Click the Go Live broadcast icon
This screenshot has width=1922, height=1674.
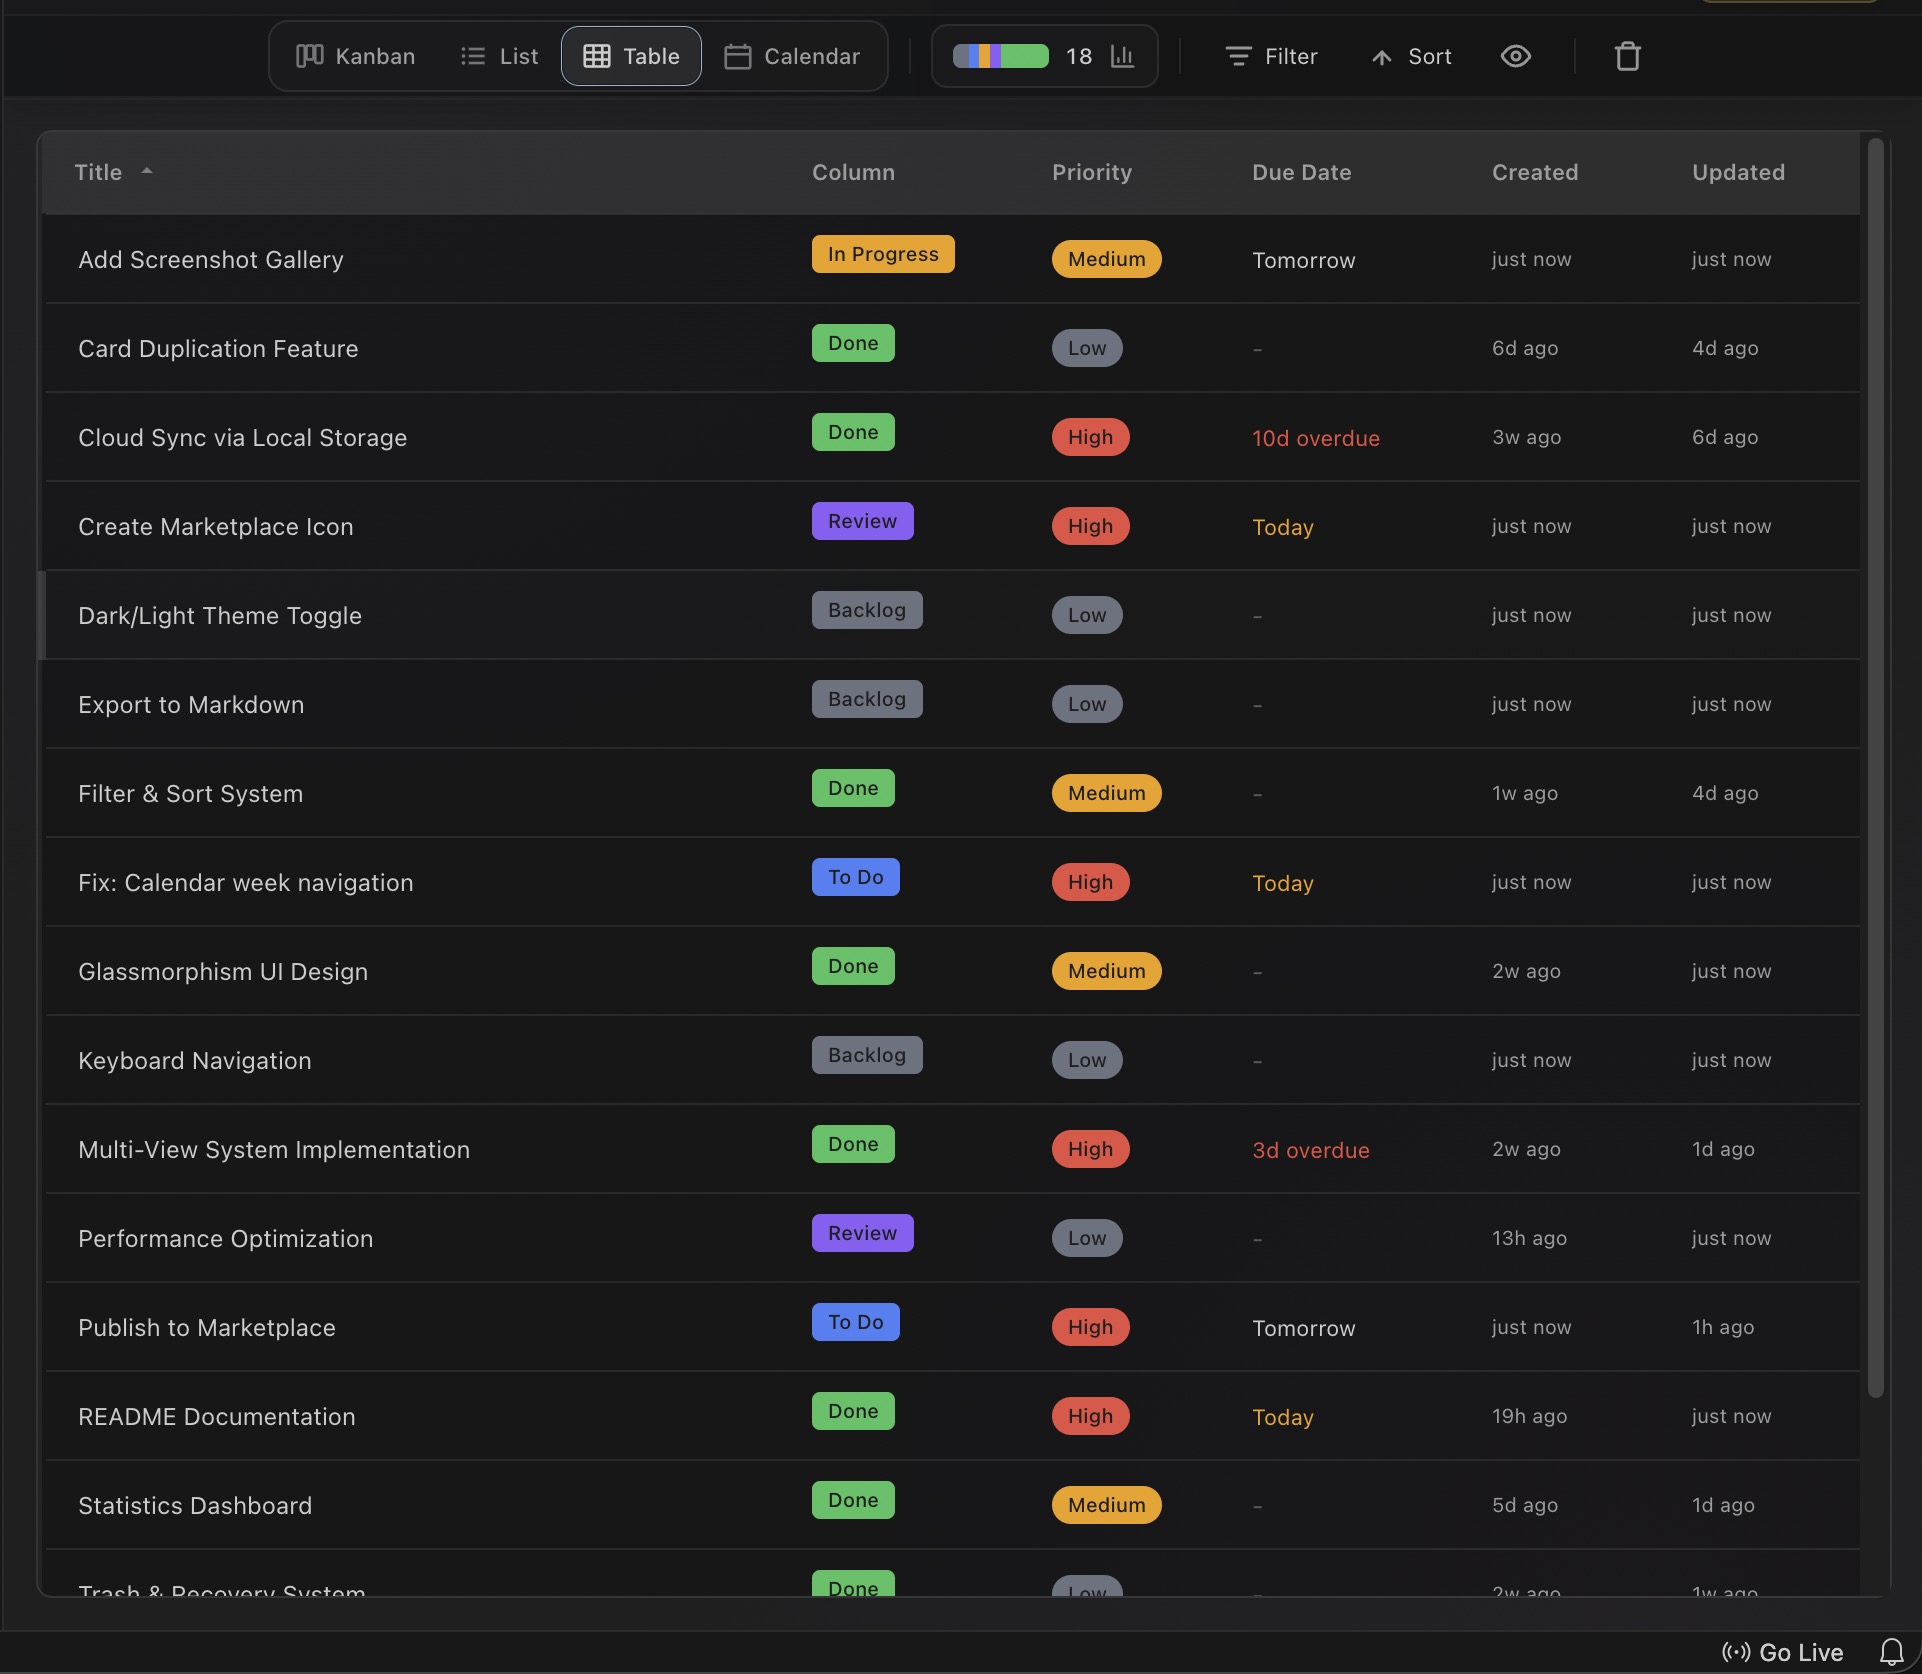1736,1652
